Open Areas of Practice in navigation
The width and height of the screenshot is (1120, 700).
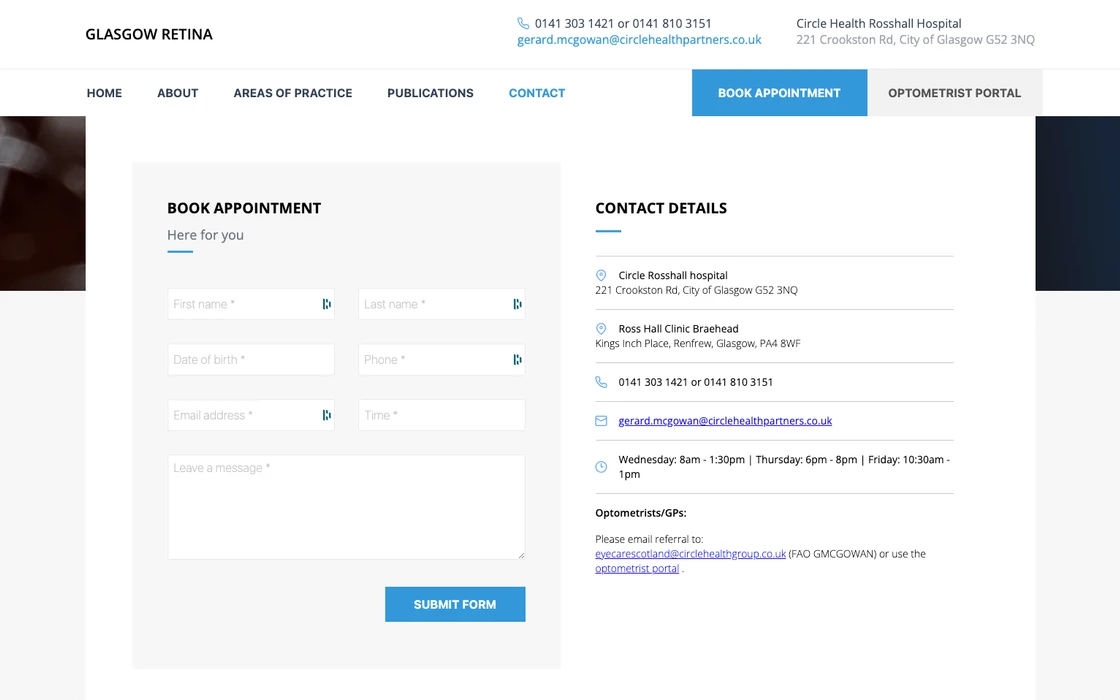[293, 93]
